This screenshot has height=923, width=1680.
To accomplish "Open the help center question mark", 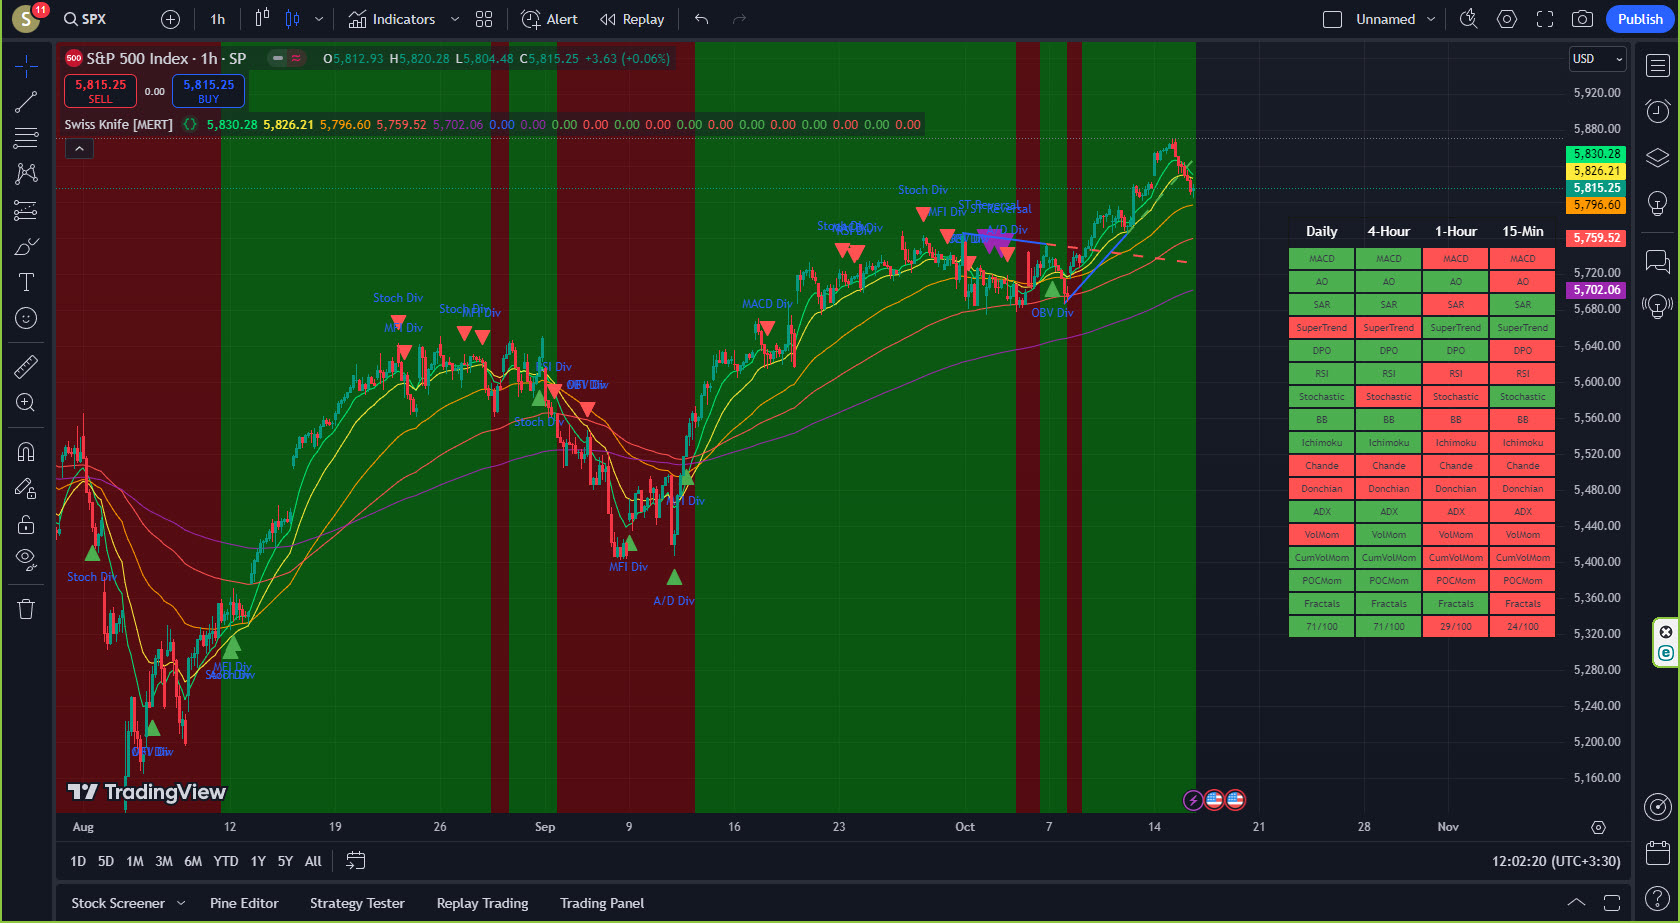I will pos(1658,898).
